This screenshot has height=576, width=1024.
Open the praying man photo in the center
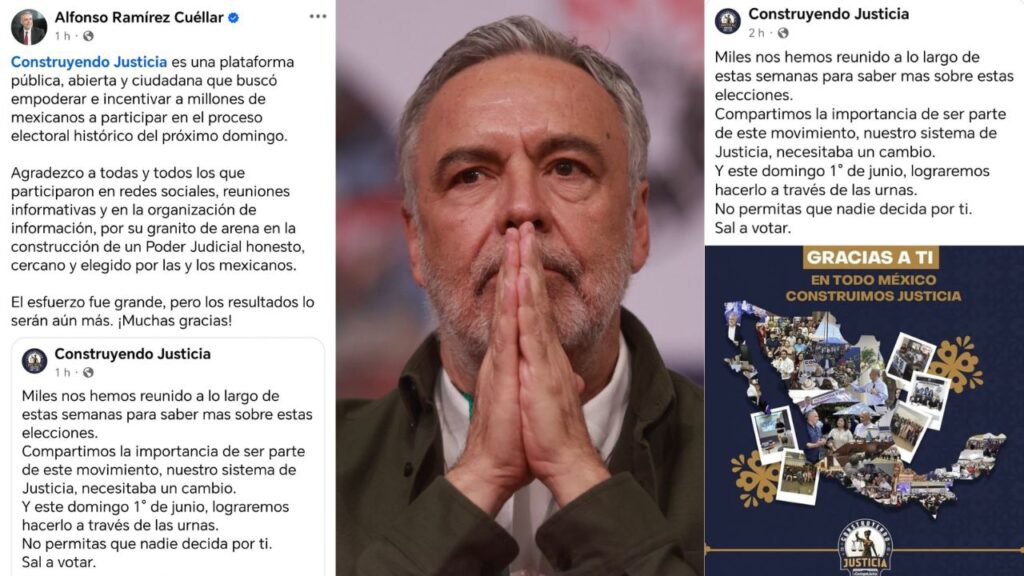[x=520, y=288]
